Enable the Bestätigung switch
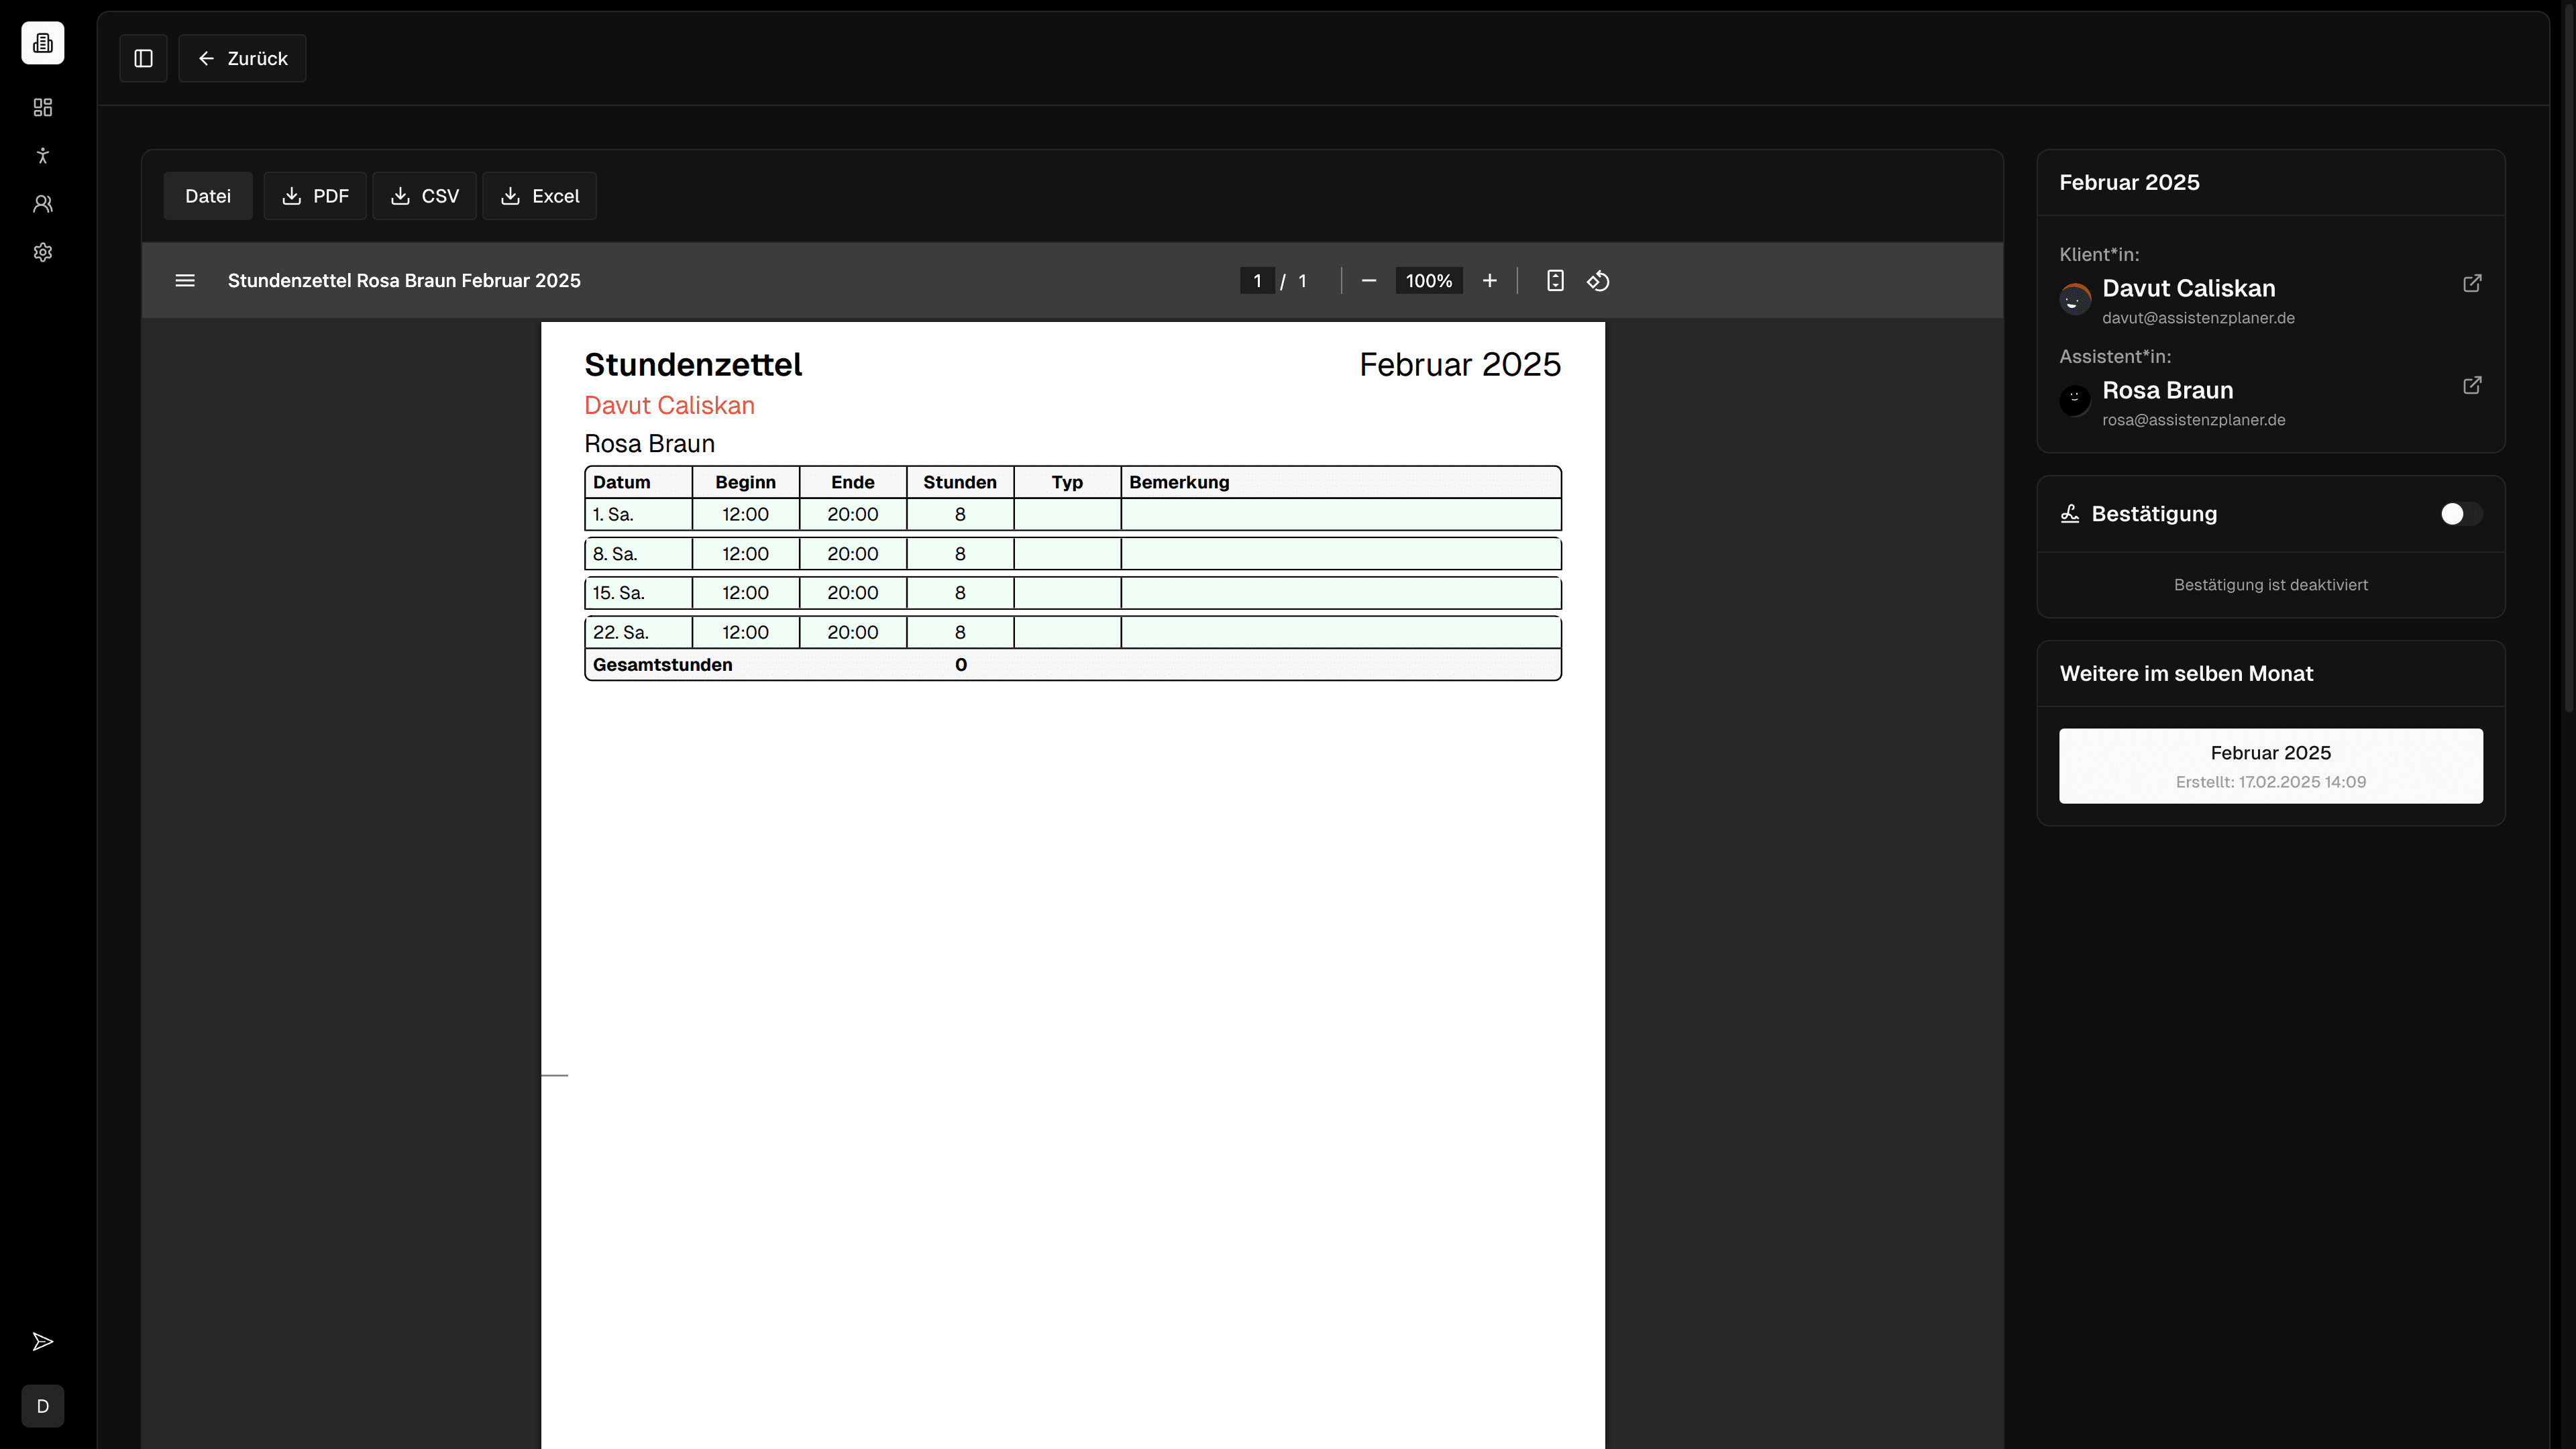Image resolution: width=2576 pixels, height=1449 pixels. click(x=2460, y=514)
